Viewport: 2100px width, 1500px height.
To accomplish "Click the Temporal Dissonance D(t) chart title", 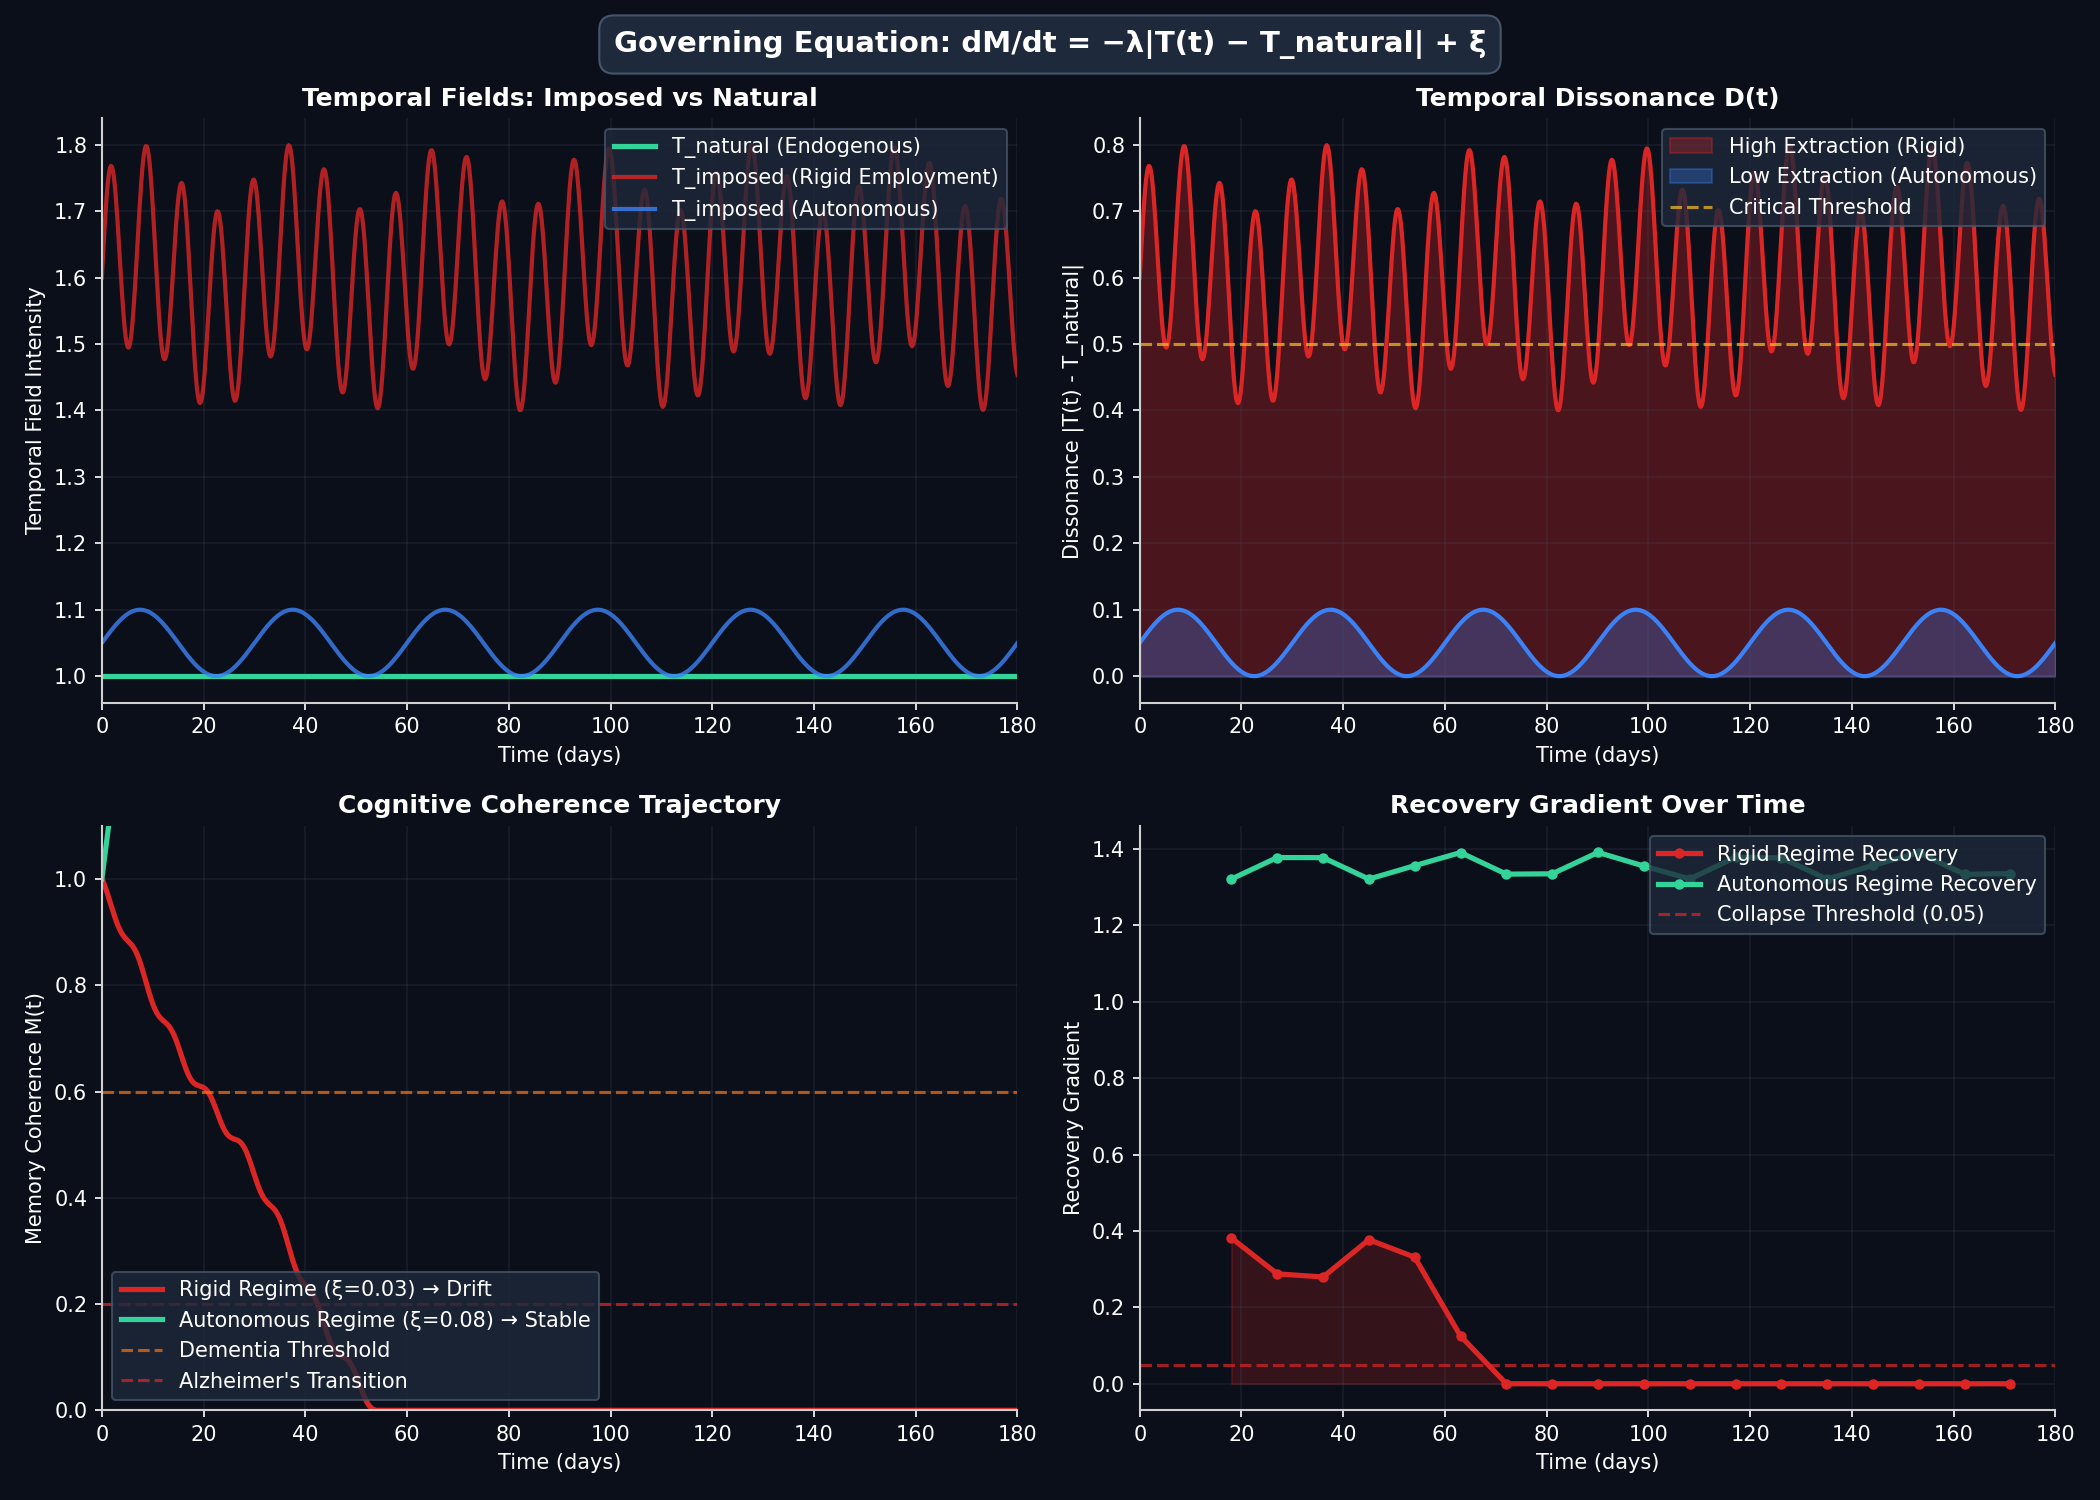I will [1597, 98].
